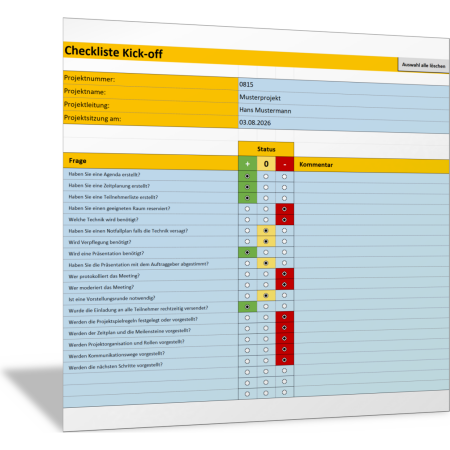Choose plus radio for 'Werden Kommunikationswege vorgestellt'
This screenshot has height=450, width=450.
pos(247,350)
